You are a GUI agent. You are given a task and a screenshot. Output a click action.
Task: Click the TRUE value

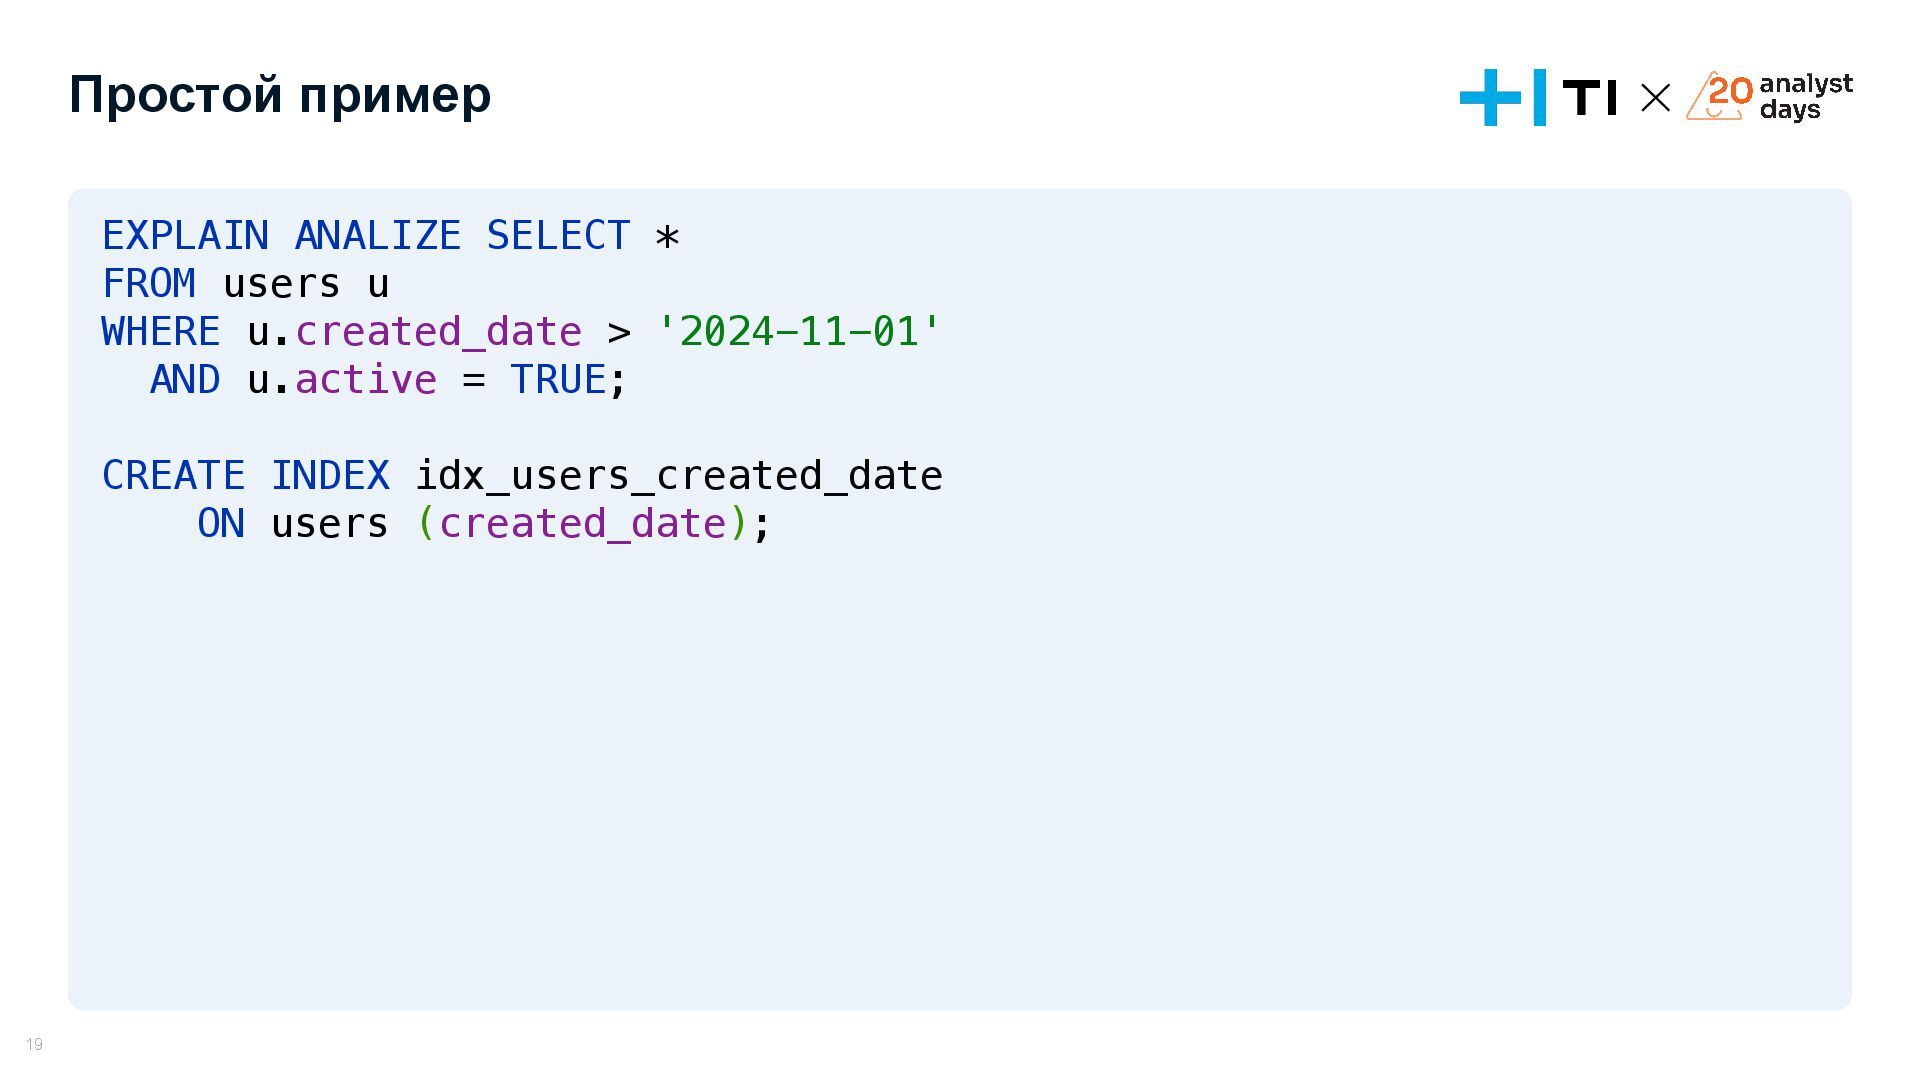(x=558, y=380)
